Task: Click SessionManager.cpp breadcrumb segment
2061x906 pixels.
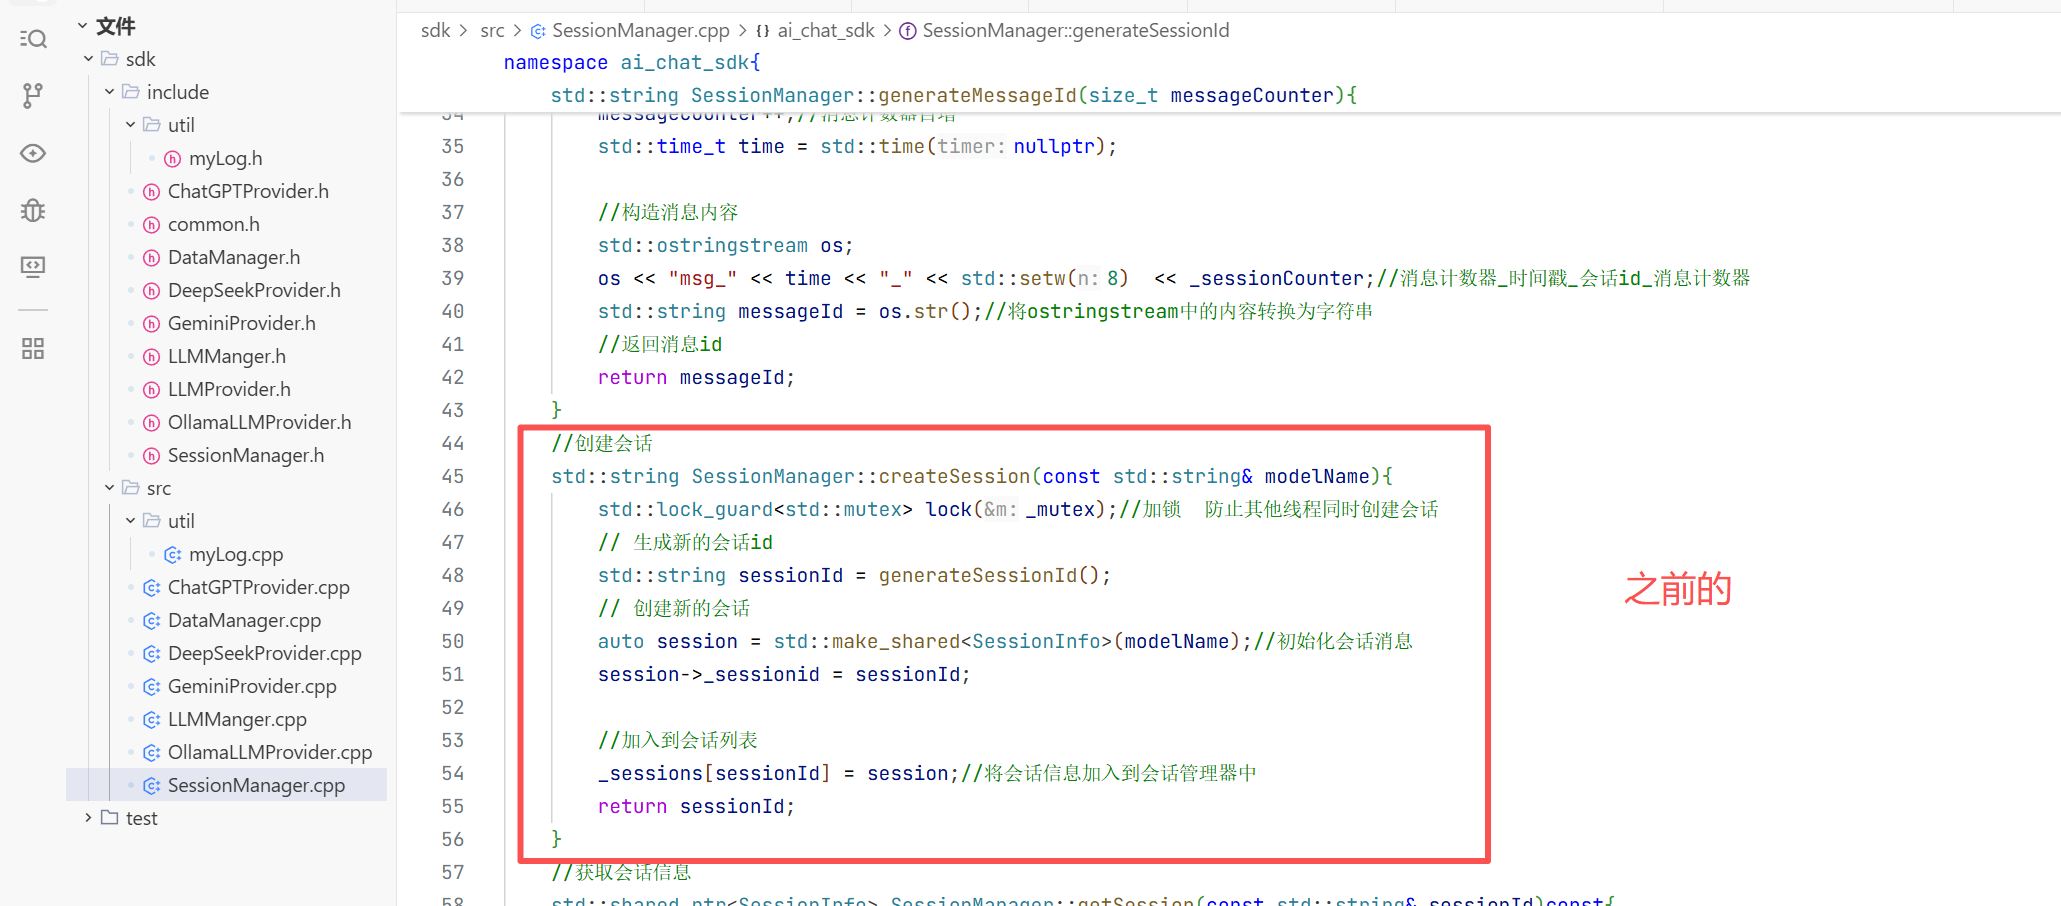Action: (x=641, y=30)
